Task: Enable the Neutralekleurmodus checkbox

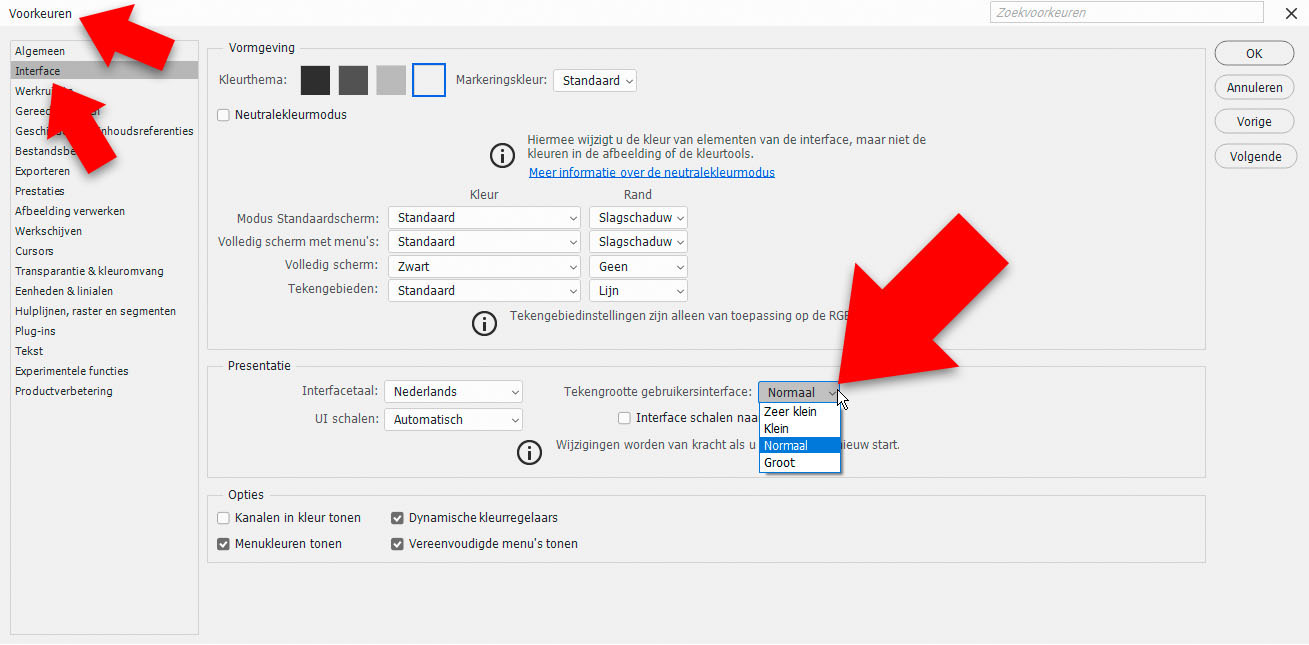Action: (x=224, y=115)
